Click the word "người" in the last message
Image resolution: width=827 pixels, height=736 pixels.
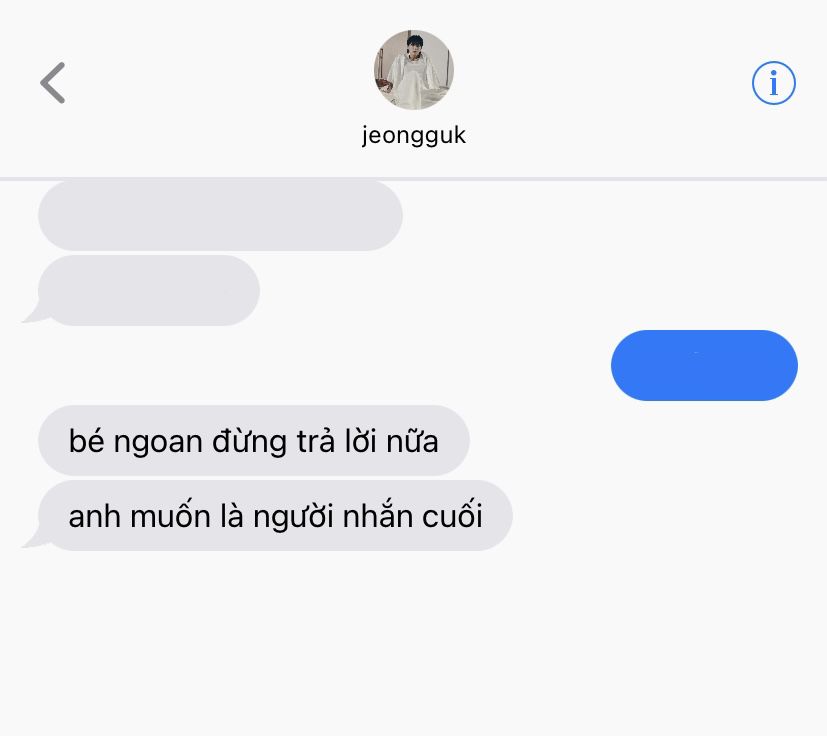coord(293,518)
